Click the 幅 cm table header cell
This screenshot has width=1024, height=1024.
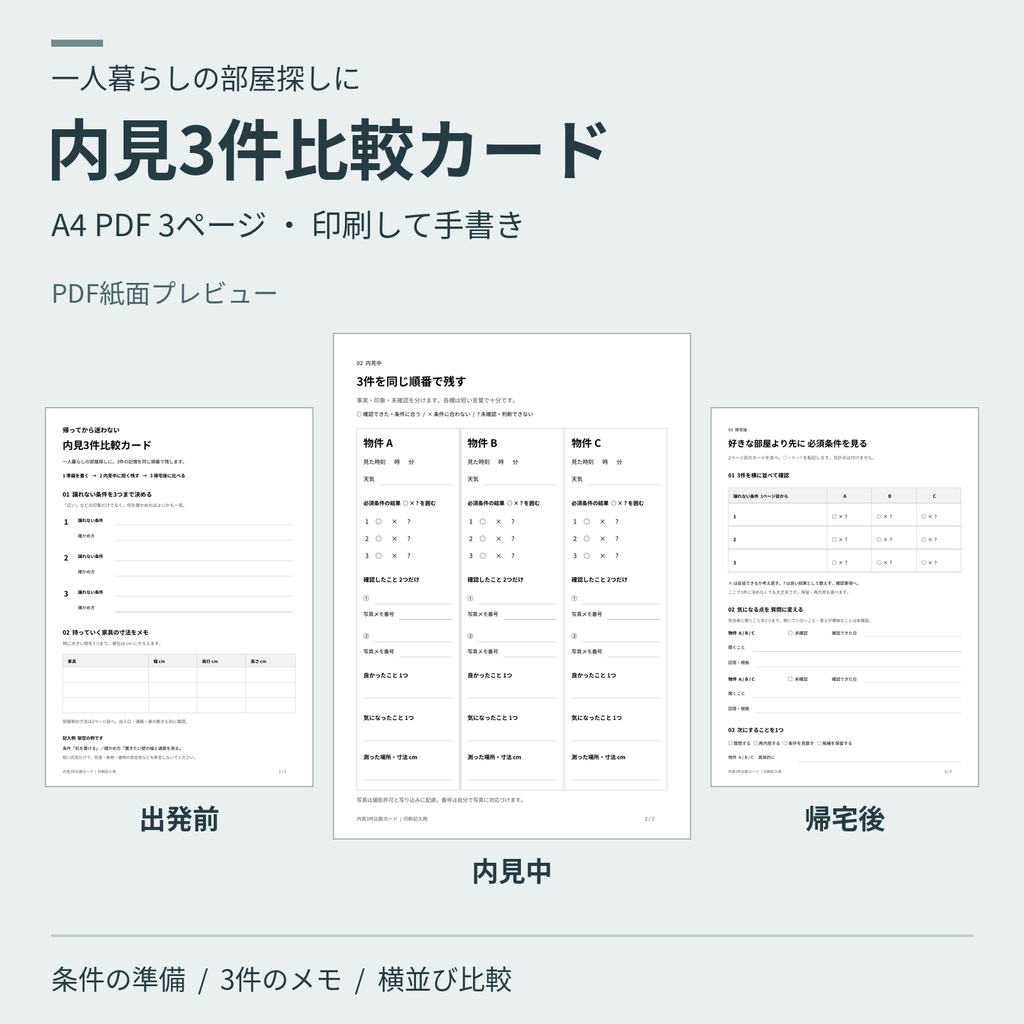point(172,661)
